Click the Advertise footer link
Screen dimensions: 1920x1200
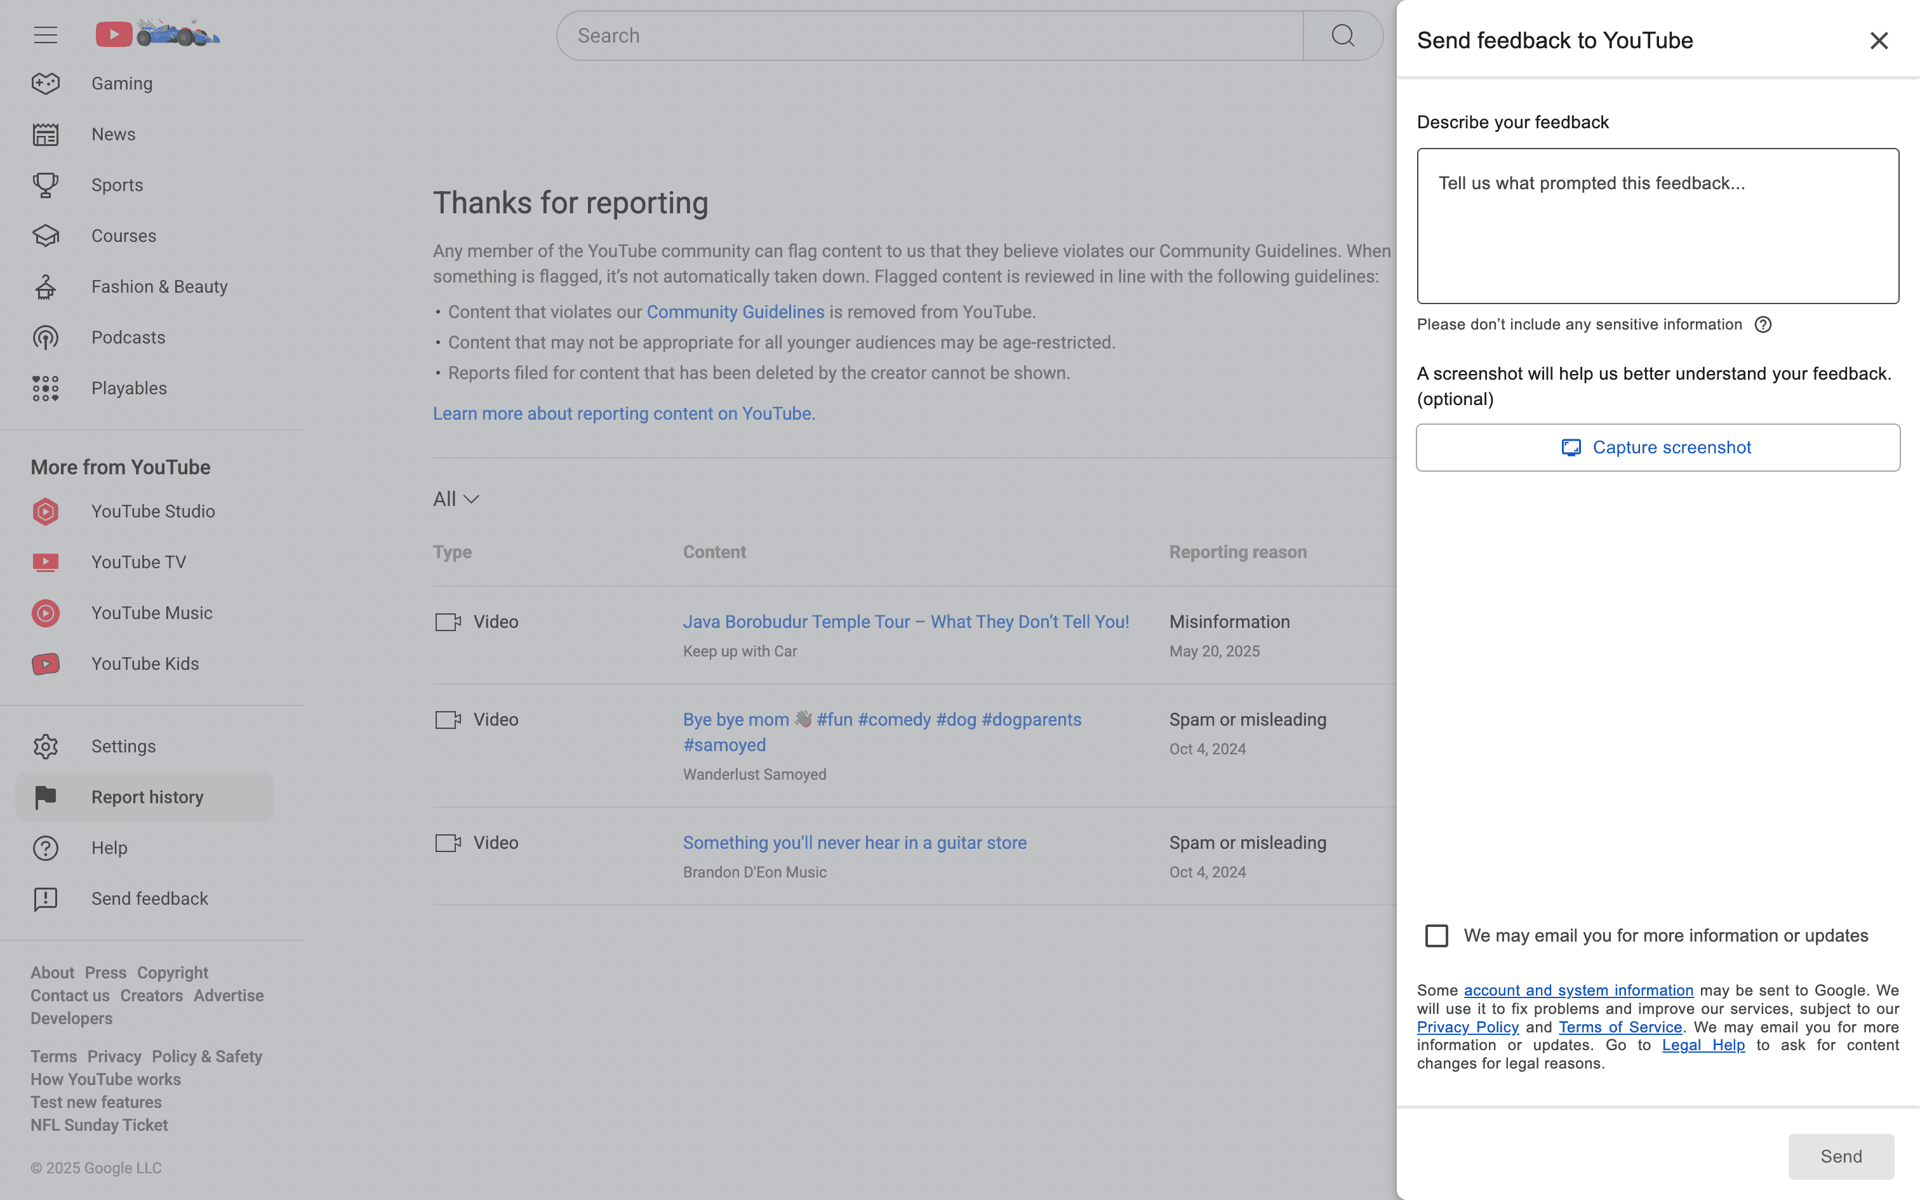229,996
